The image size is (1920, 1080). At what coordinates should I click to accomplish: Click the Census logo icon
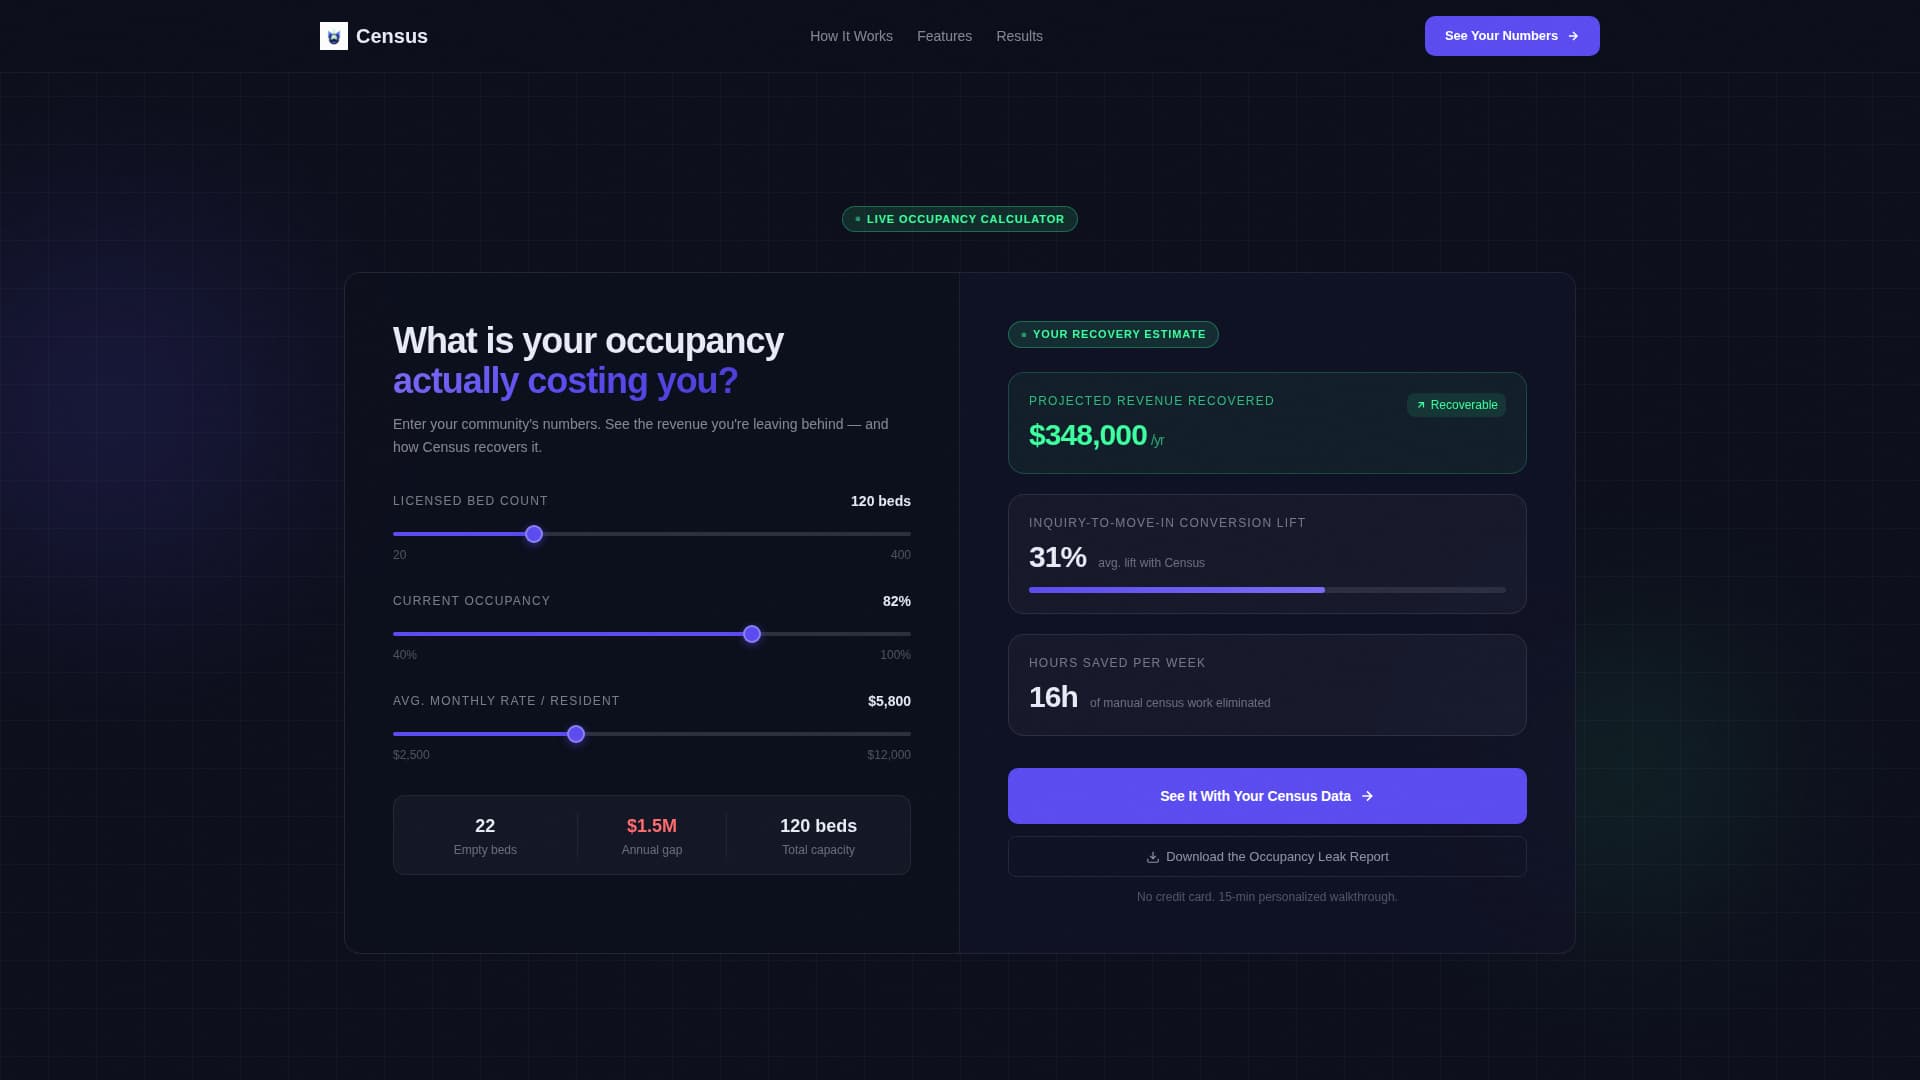334,36
